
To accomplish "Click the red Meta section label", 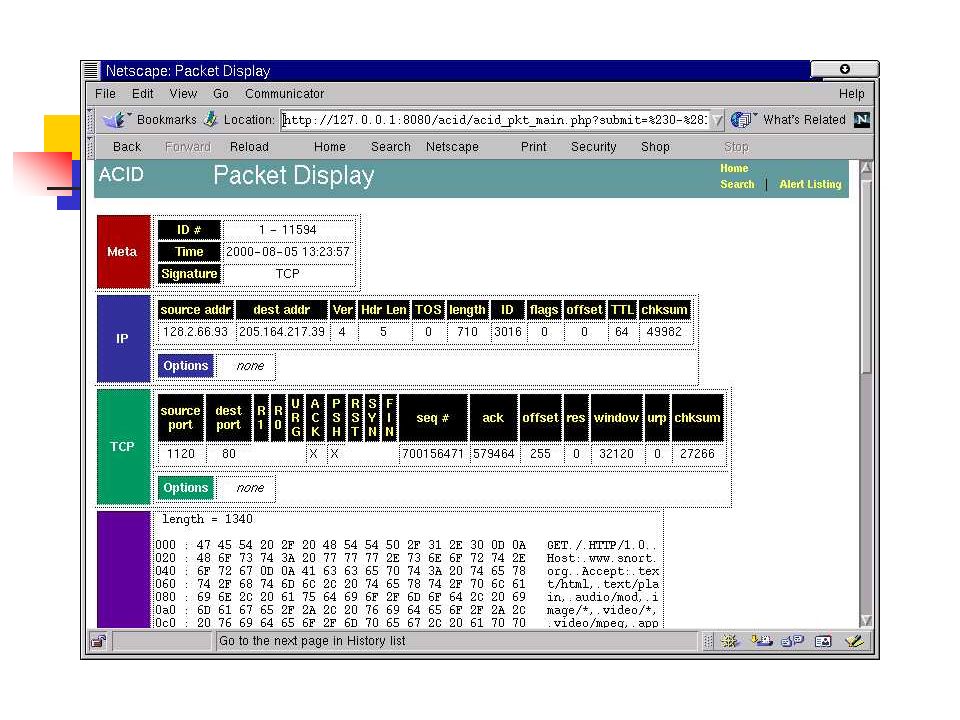I will tap(123, 252).
